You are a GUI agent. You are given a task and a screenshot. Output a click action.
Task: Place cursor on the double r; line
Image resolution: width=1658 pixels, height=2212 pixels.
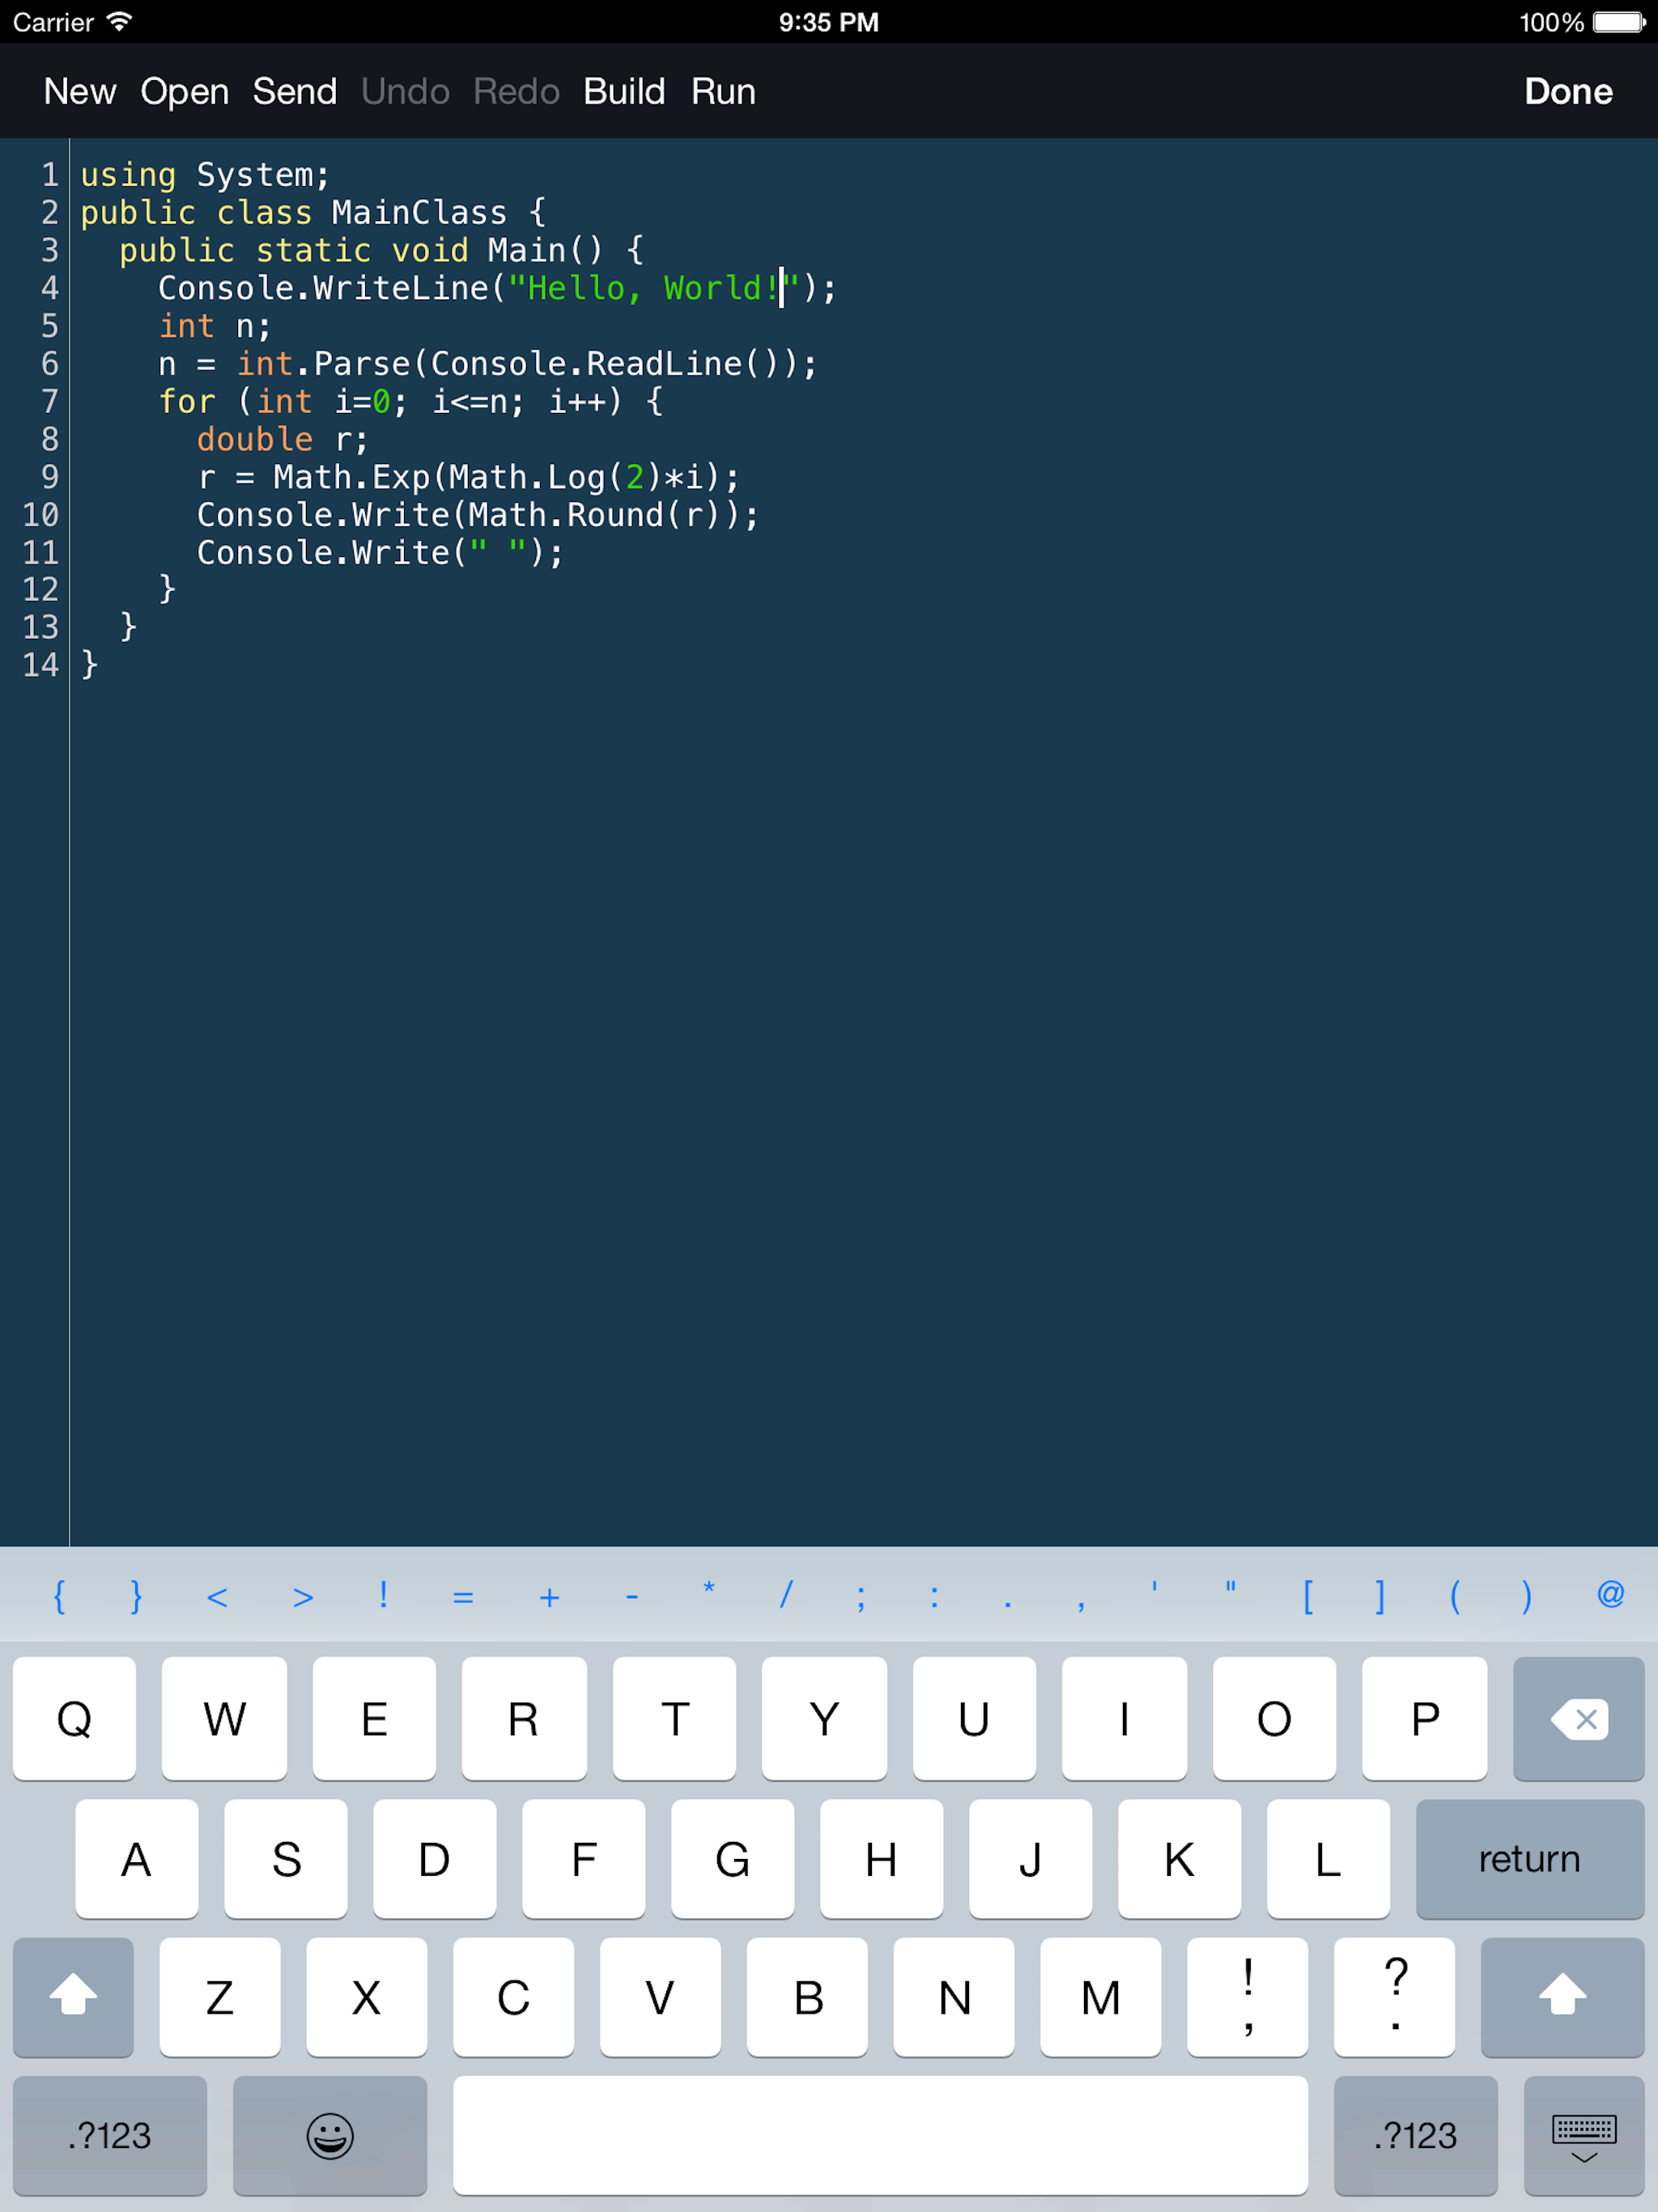coord(282,440)
